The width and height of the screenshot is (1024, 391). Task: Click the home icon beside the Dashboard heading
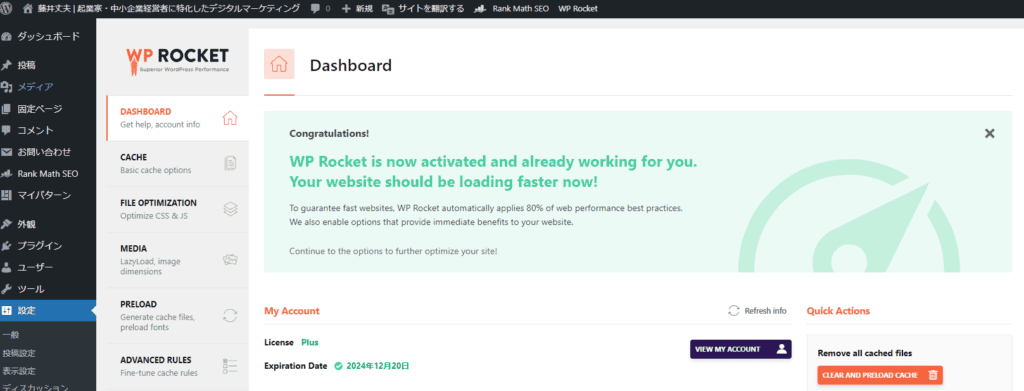(x=279, y=64)
